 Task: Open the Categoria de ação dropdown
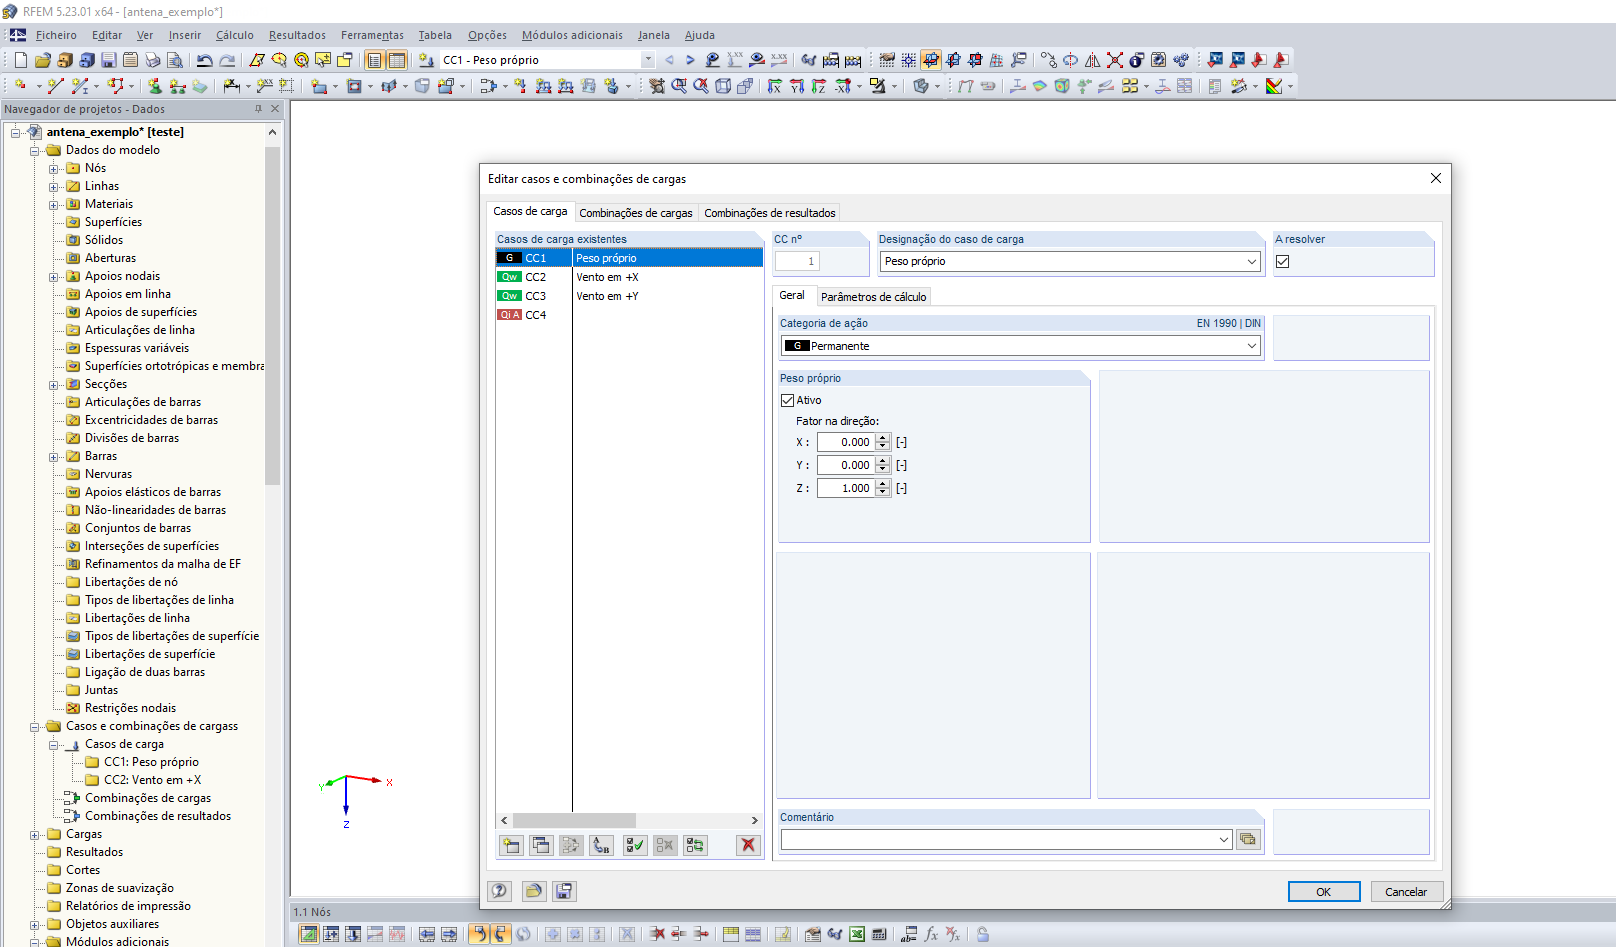click(x=1251, y=346)
